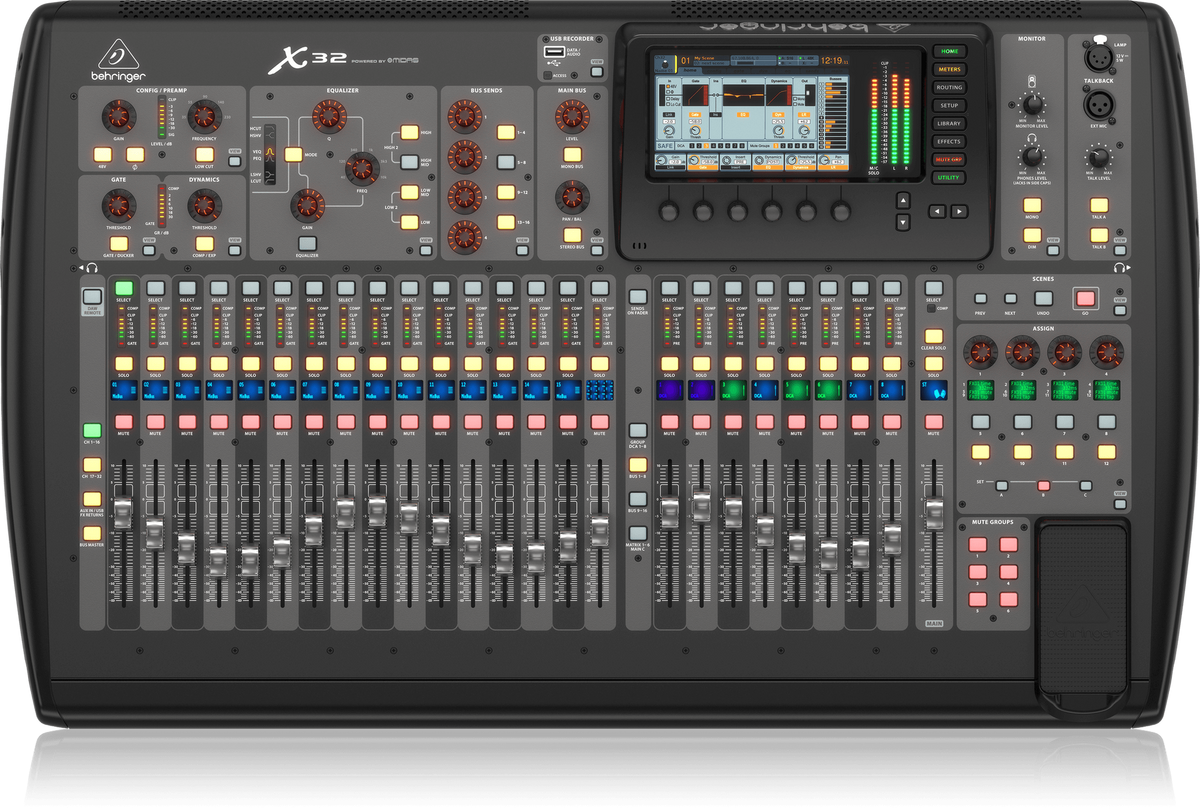
Task: Click the Main Bus LEVEL knob
Action: pos(572,117)
